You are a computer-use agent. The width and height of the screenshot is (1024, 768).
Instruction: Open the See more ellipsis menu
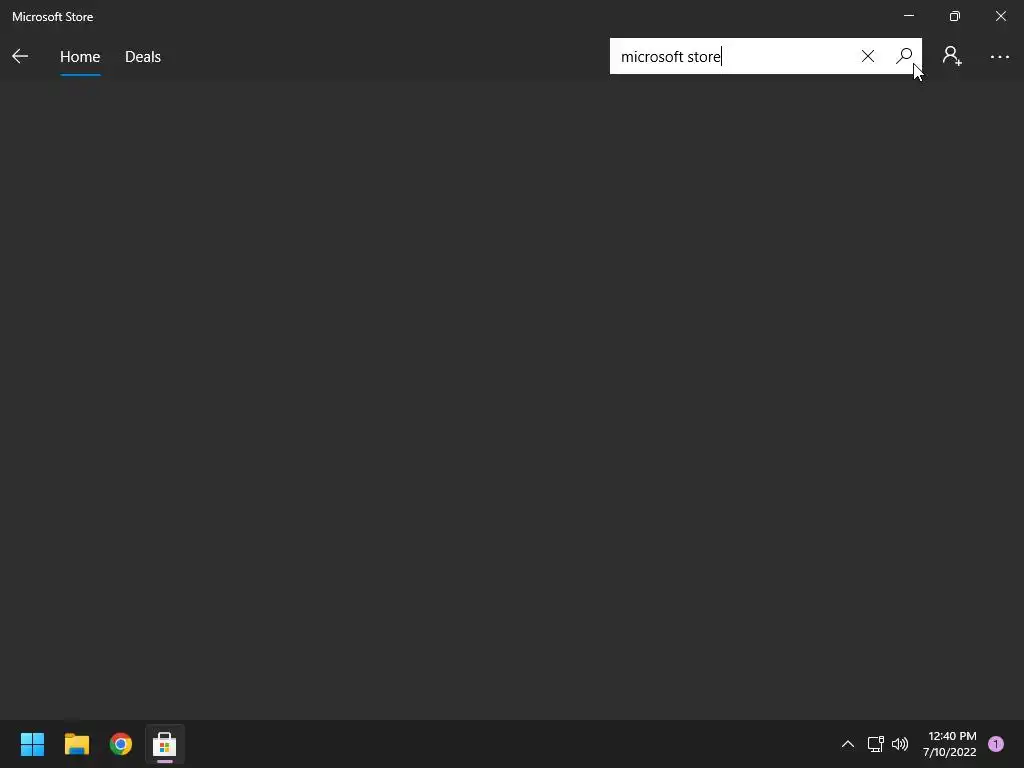pos(999,57)
